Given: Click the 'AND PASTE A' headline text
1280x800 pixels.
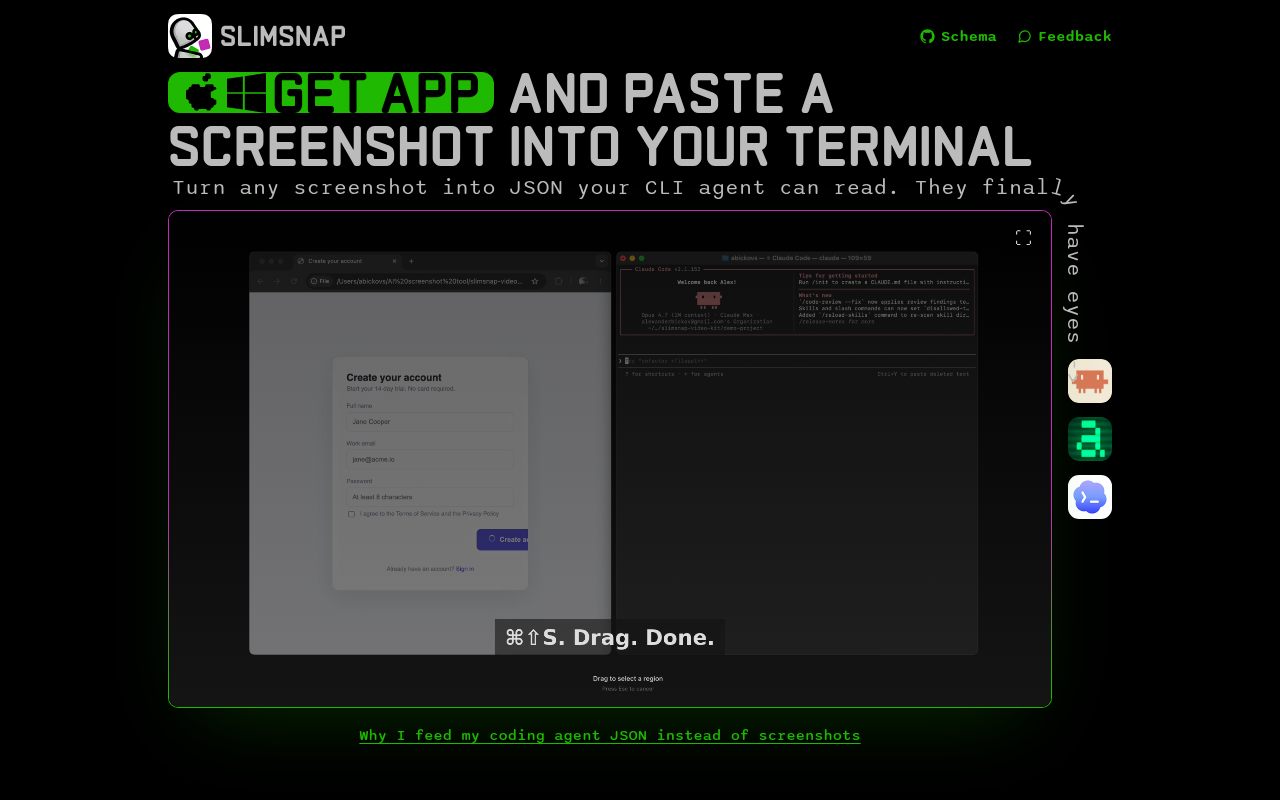Looking at the screenshot, I should point(671,93).
